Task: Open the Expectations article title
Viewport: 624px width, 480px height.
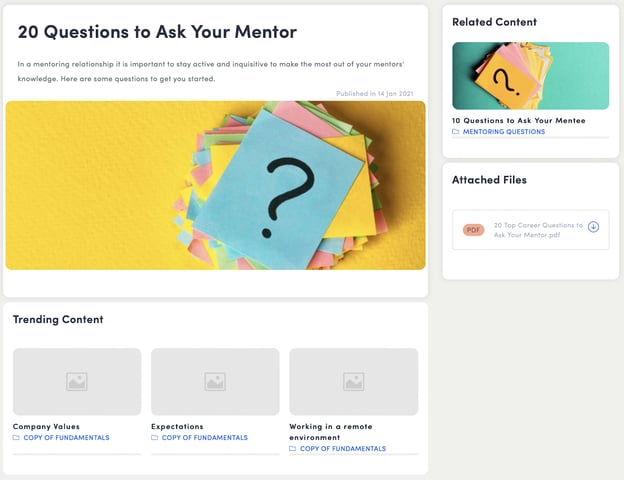Action: [177, 426]
